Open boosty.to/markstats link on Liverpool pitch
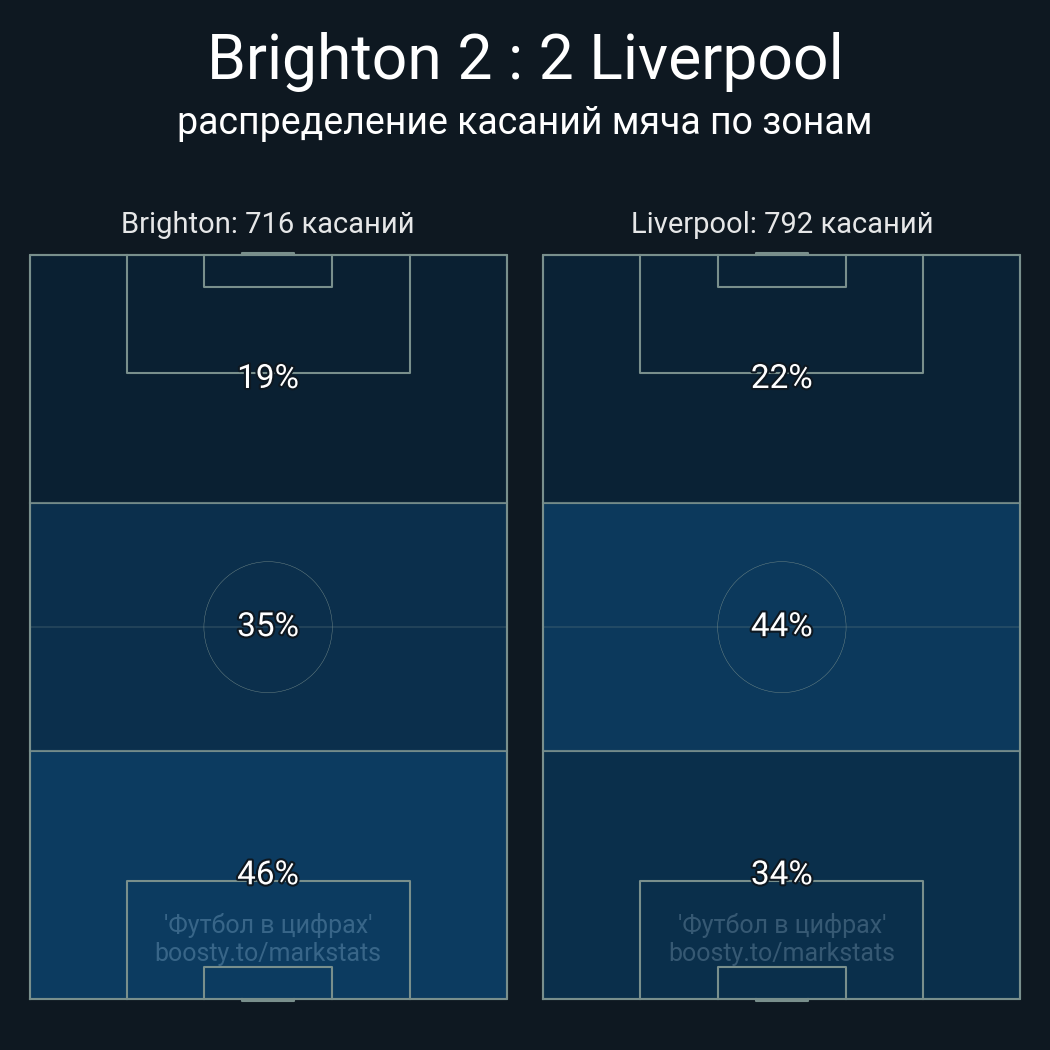The width and height of the screenshot is (1050, 1050). click(782, 952)
